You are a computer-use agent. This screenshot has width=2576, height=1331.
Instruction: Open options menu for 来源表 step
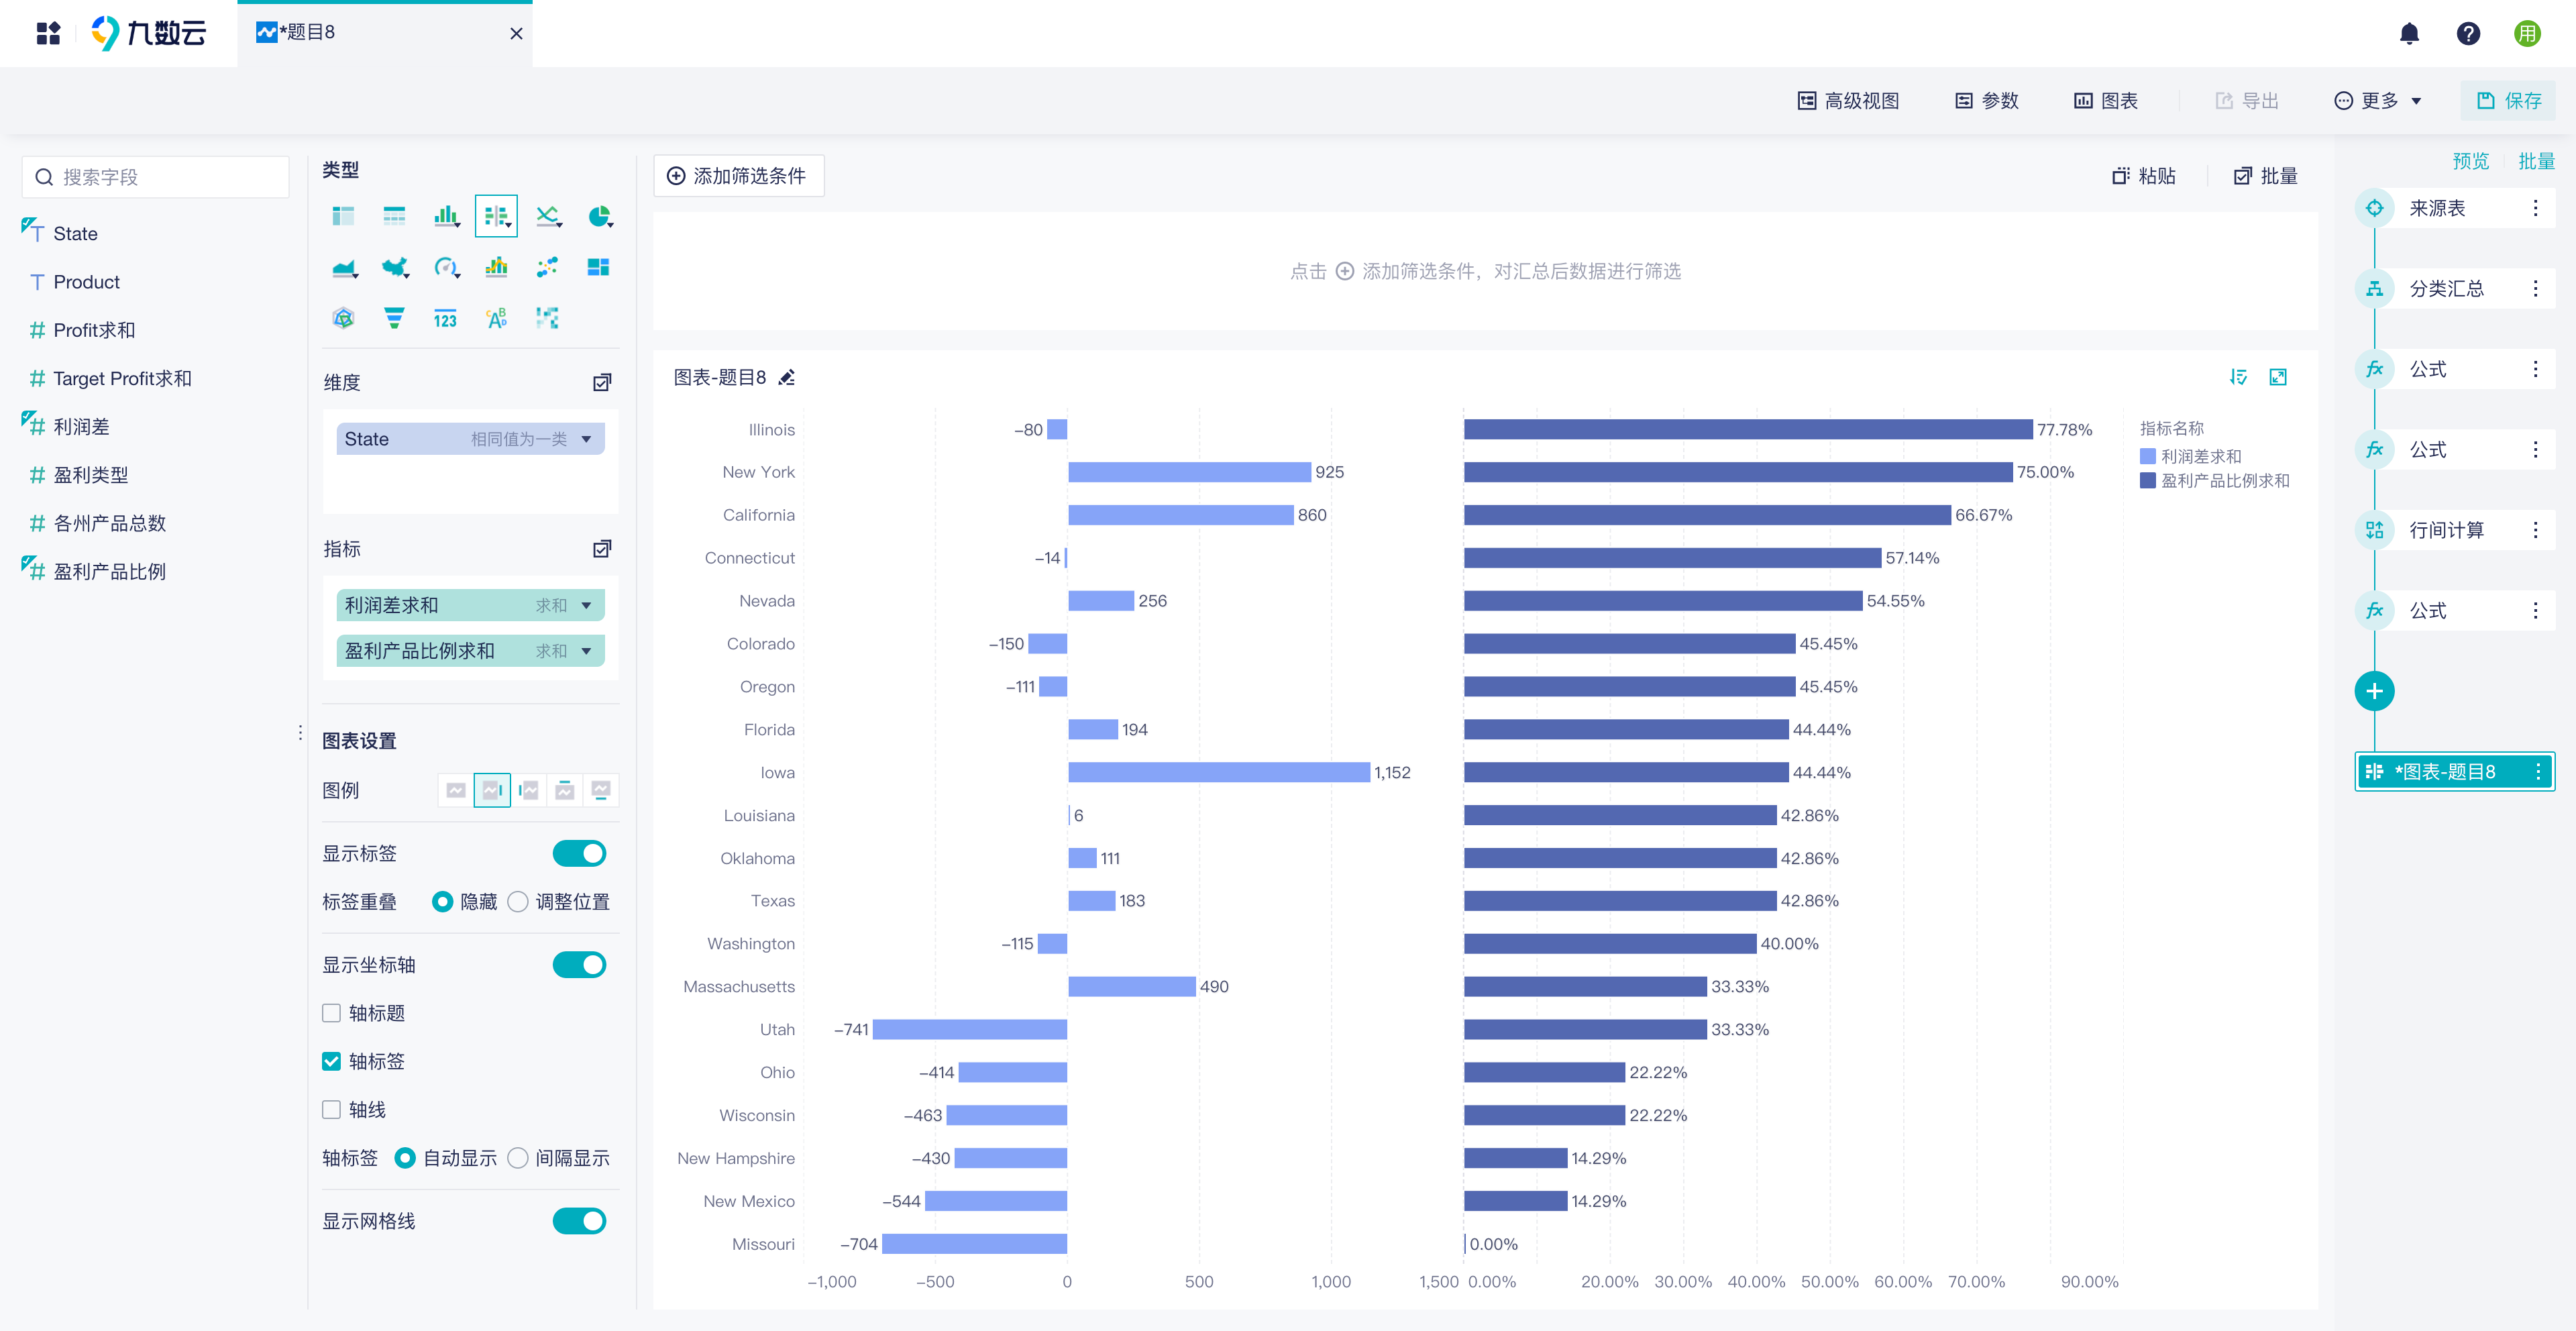2535,208
